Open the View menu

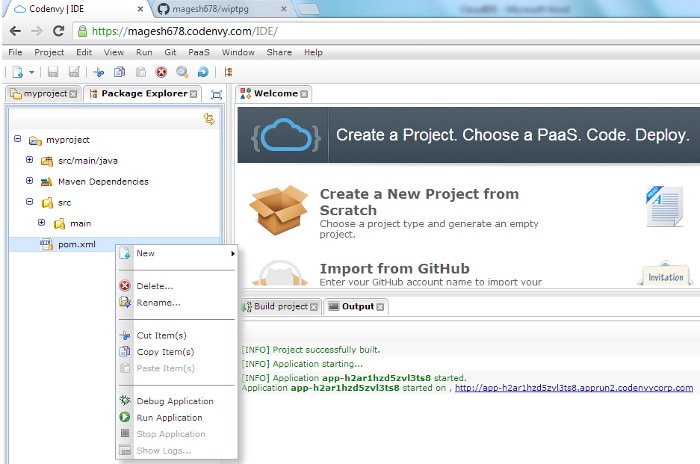click(x=114, y=52)
